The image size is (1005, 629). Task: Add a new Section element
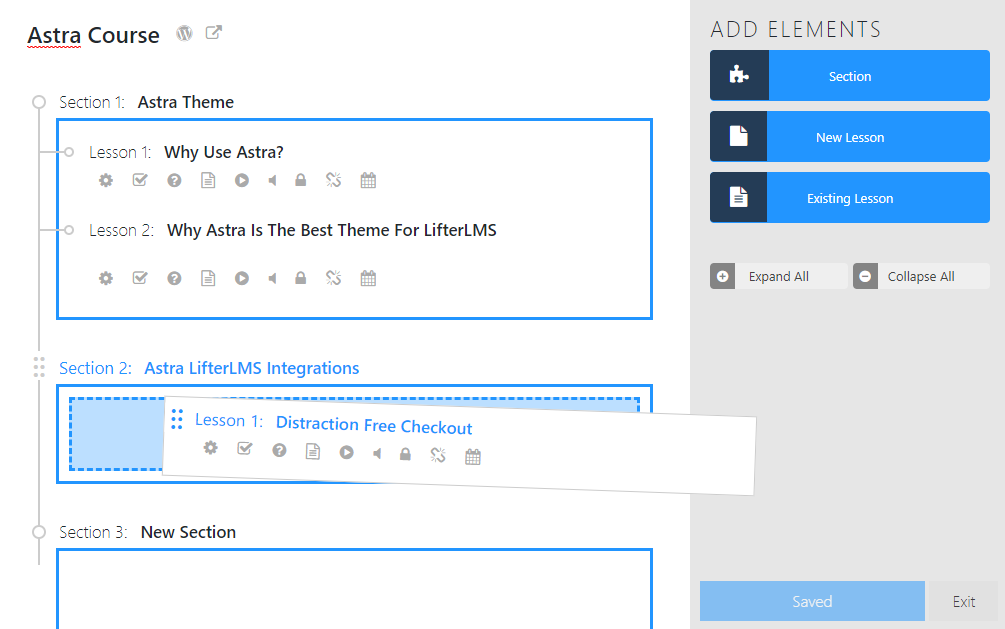tap(850, 76)
